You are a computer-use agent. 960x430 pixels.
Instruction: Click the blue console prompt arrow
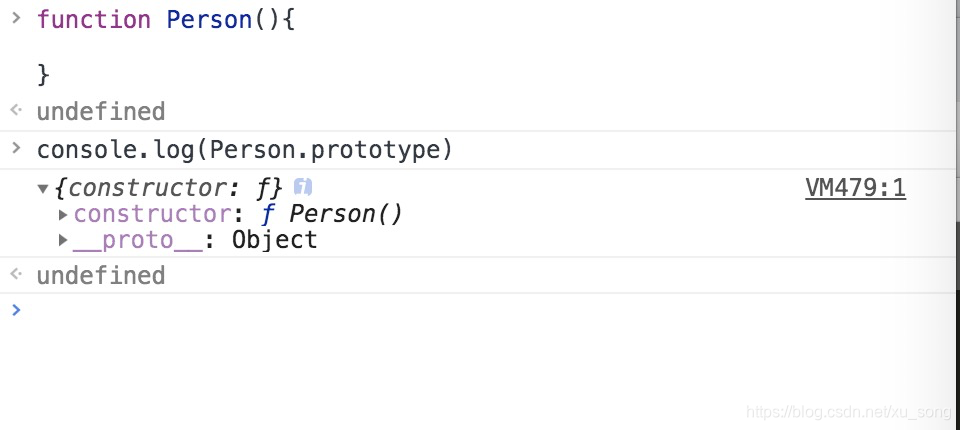(x=17, y=310)
